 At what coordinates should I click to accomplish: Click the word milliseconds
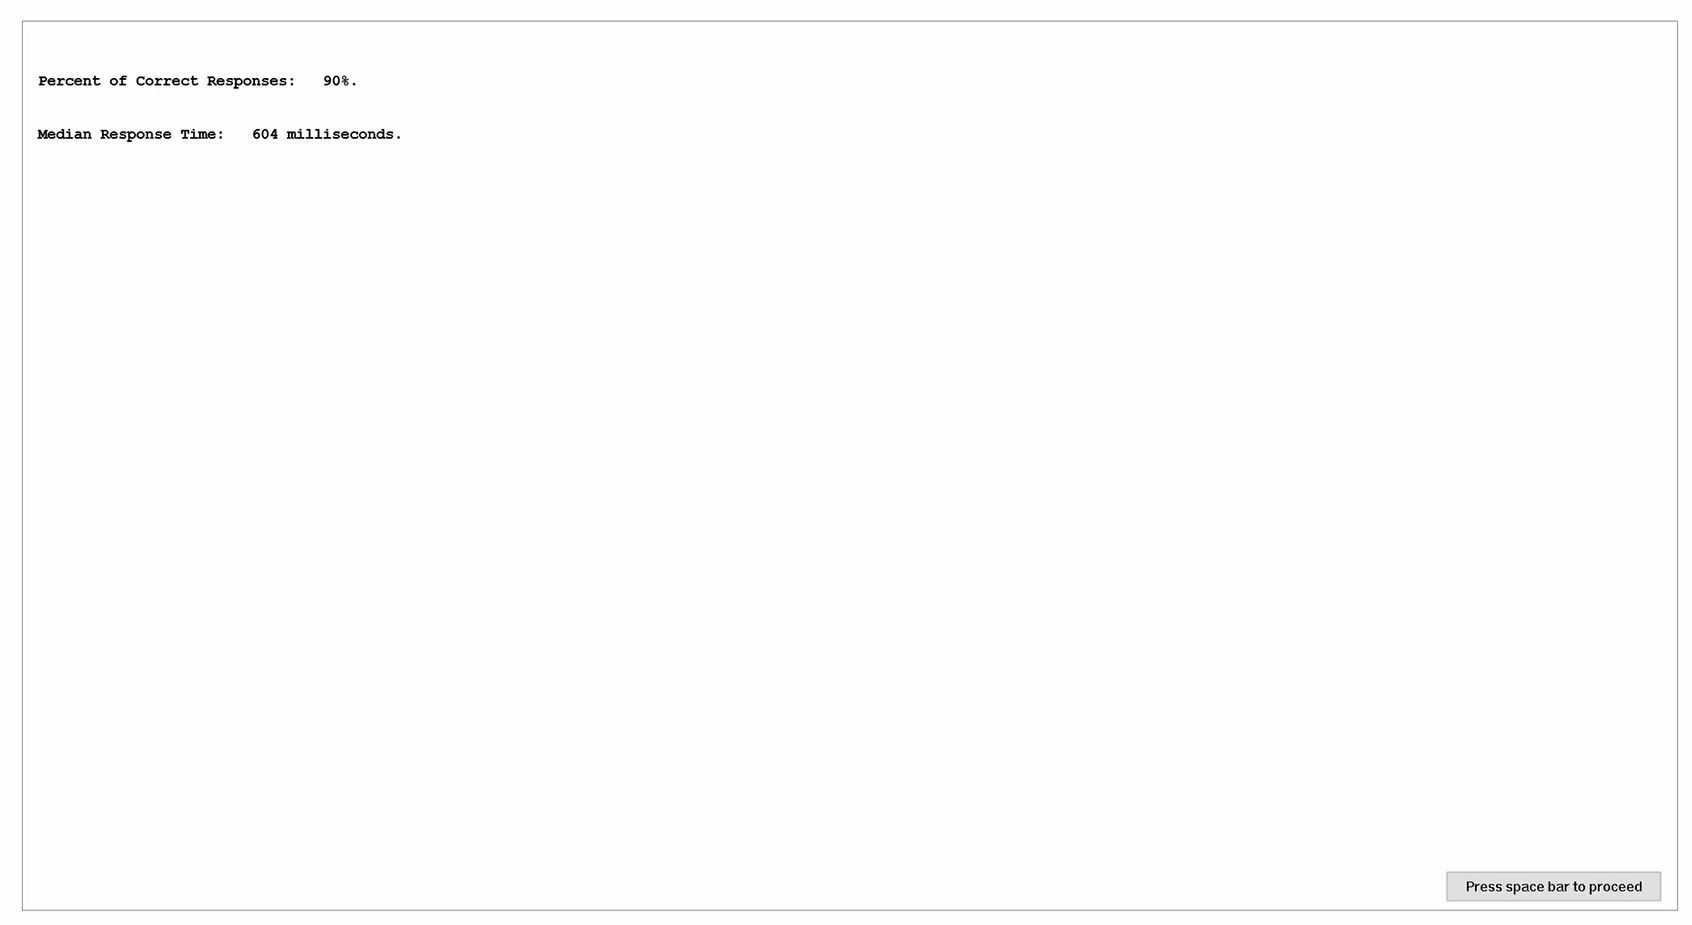[x=340, y=134]
